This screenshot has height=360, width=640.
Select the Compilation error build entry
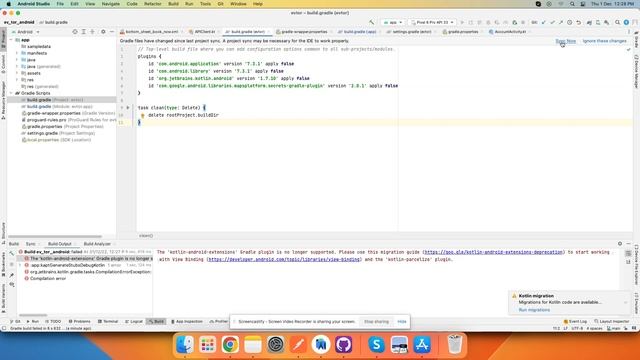pos(45,278)
